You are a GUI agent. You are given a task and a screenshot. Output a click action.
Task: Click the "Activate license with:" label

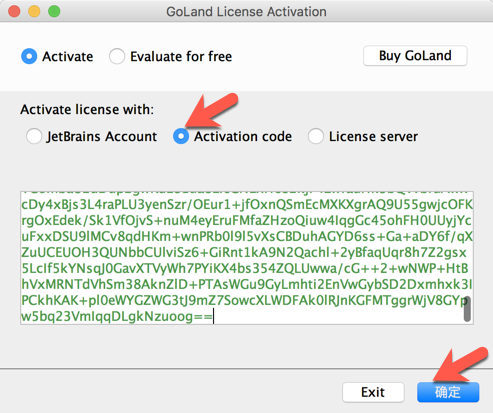87,109
